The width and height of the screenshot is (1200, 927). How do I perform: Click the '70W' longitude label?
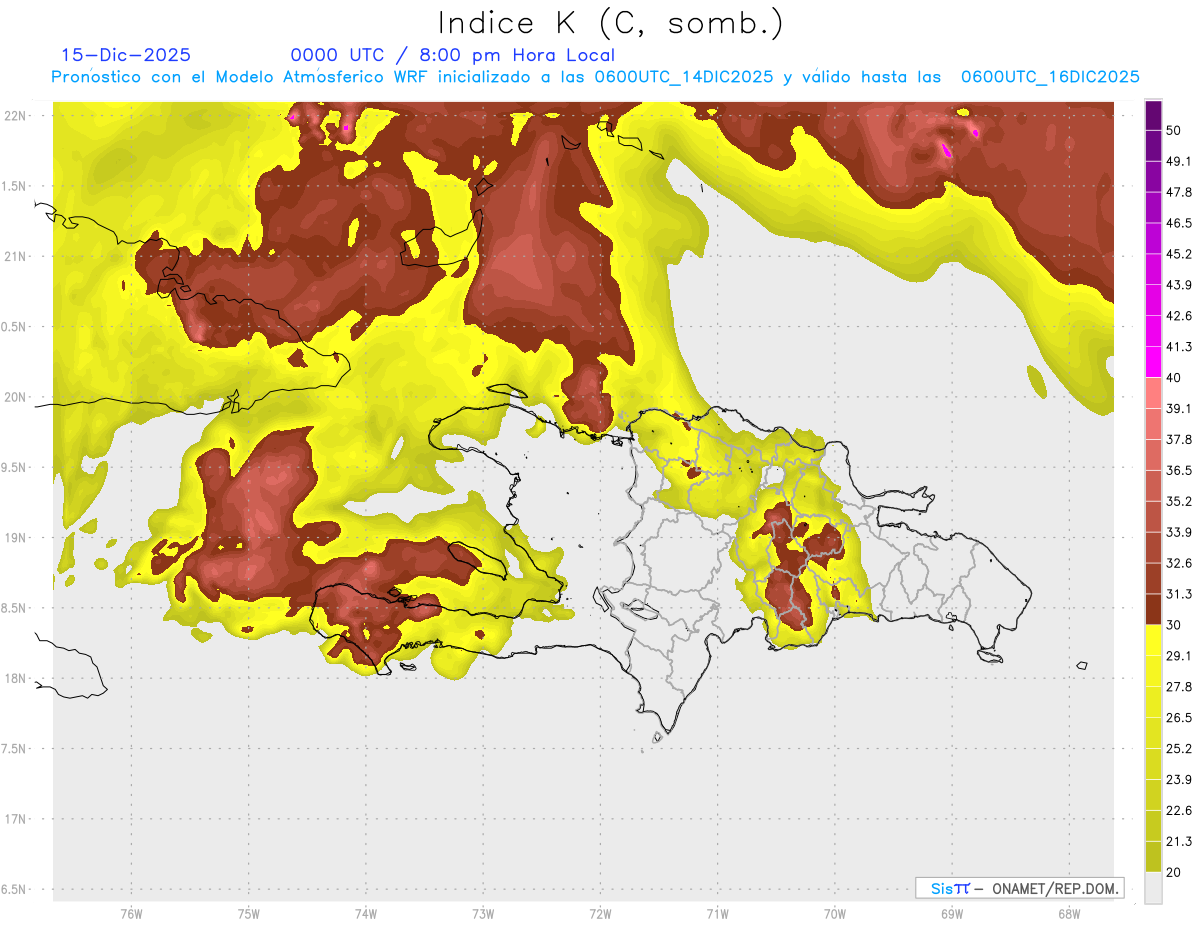[835, 914]
